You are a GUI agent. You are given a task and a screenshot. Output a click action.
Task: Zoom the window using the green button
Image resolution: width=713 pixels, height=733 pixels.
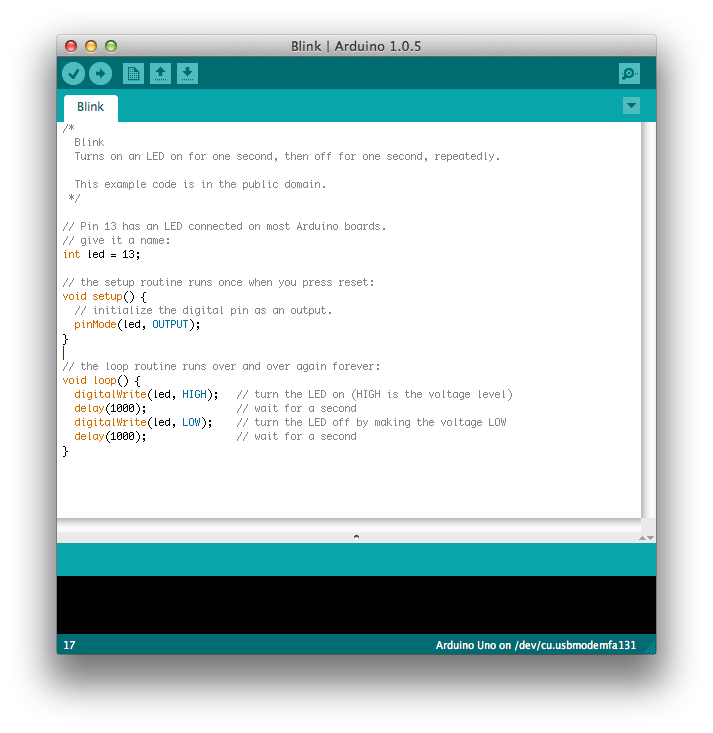click(111, 46)
